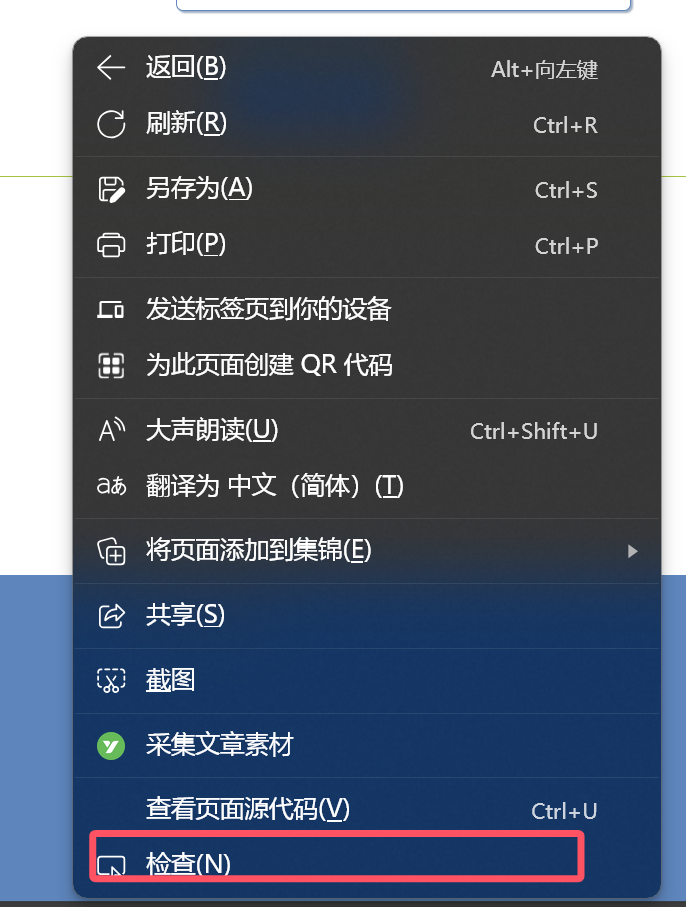Click the add-to-collections icon
686x907 pixels.
click(111, 551)
